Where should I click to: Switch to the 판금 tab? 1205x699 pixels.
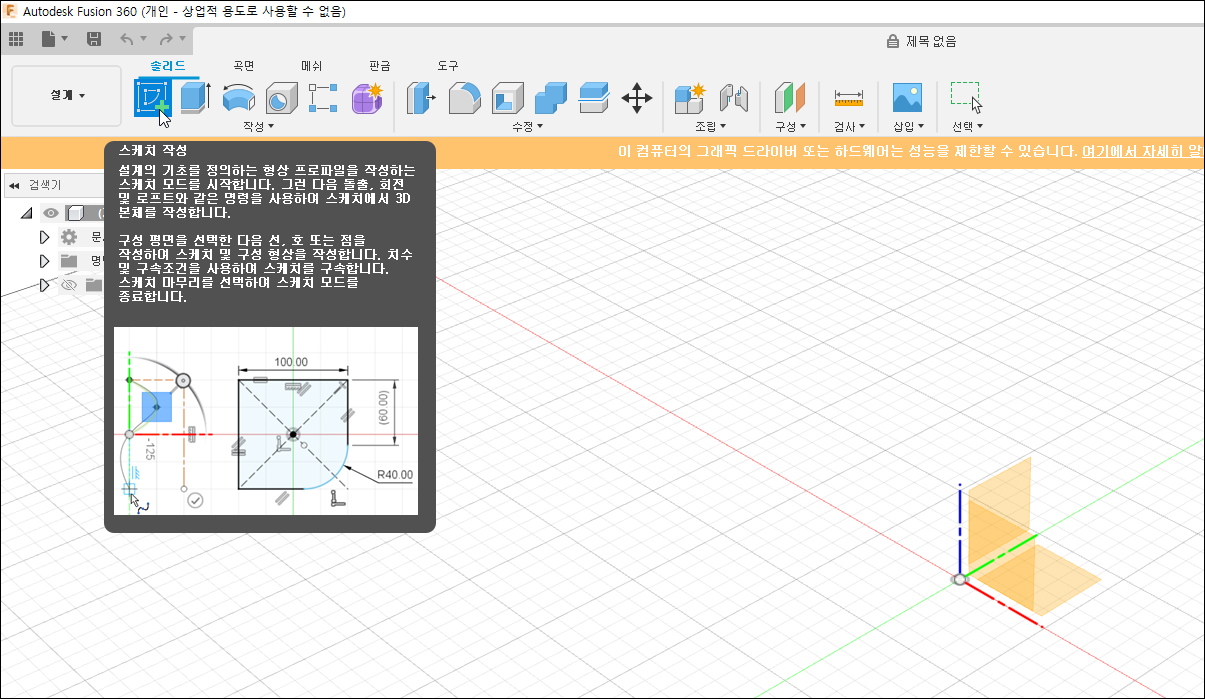tap(380, 65)
